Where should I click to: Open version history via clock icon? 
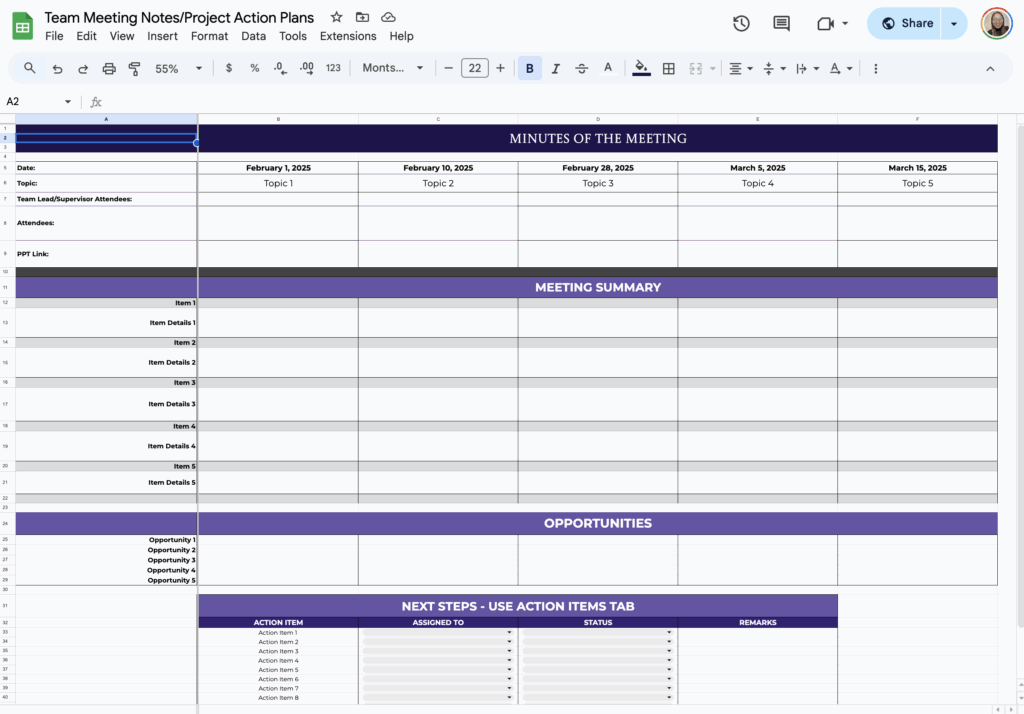tap(740, 23)
